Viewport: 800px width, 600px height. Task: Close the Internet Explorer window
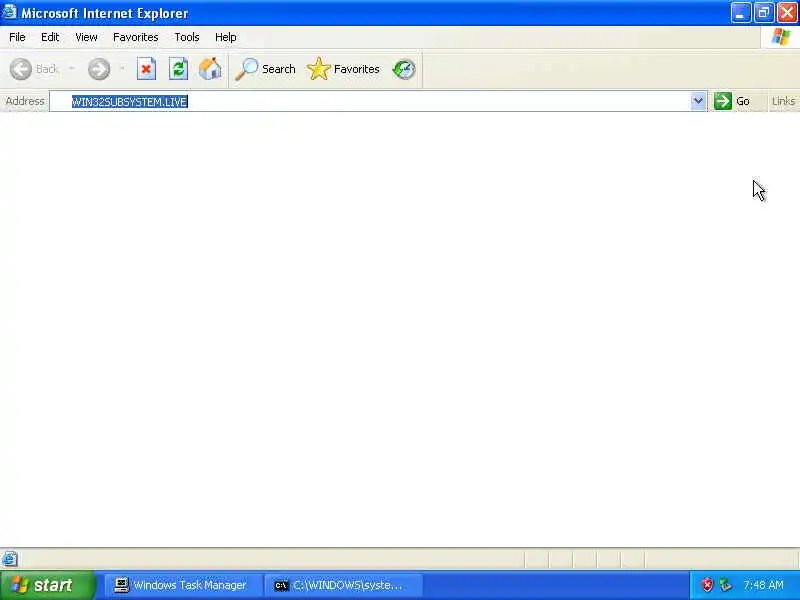click(787, 13)
